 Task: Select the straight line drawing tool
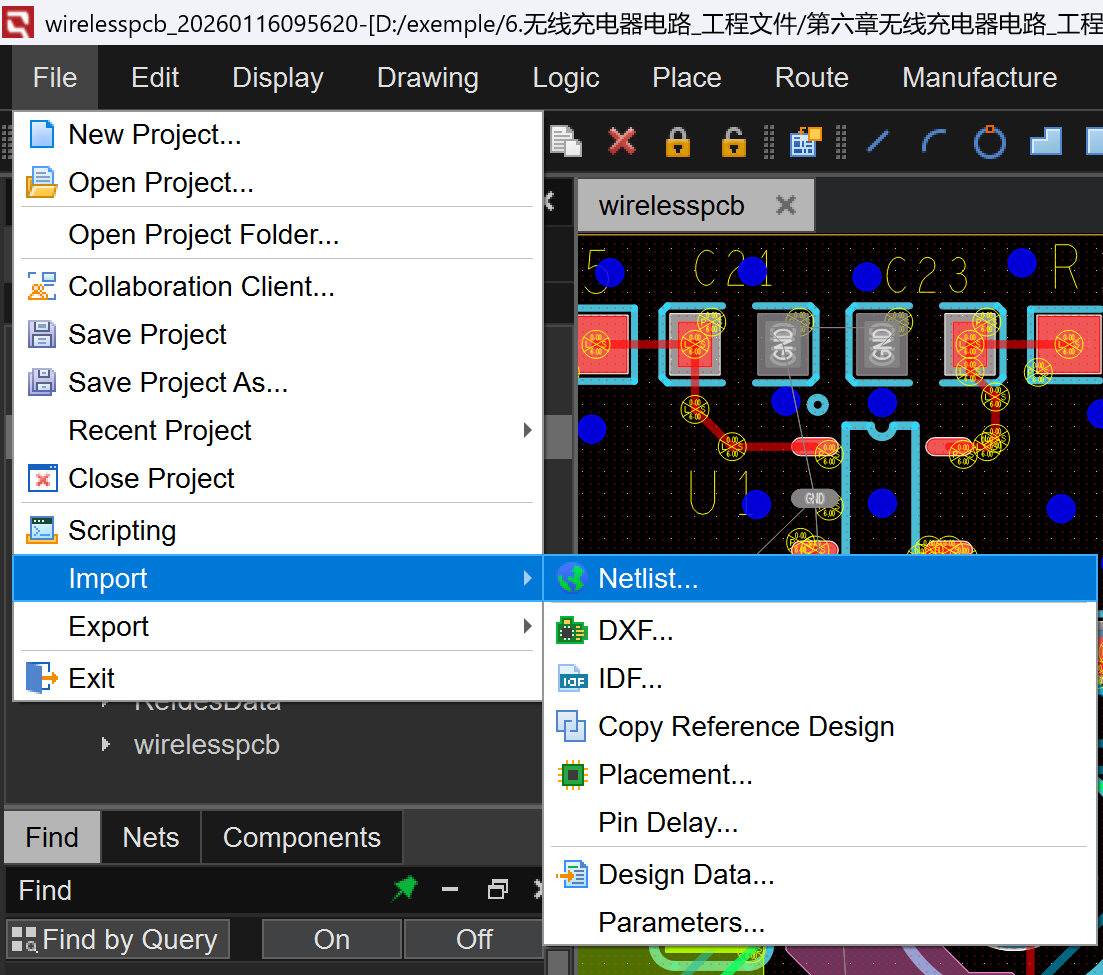click(x=878, y=142)
